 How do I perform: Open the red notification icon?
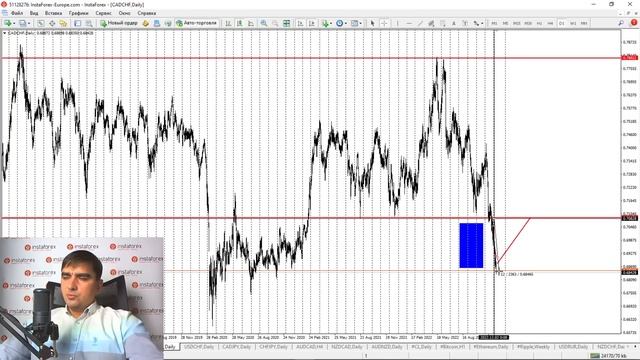[x=634, y=23]
